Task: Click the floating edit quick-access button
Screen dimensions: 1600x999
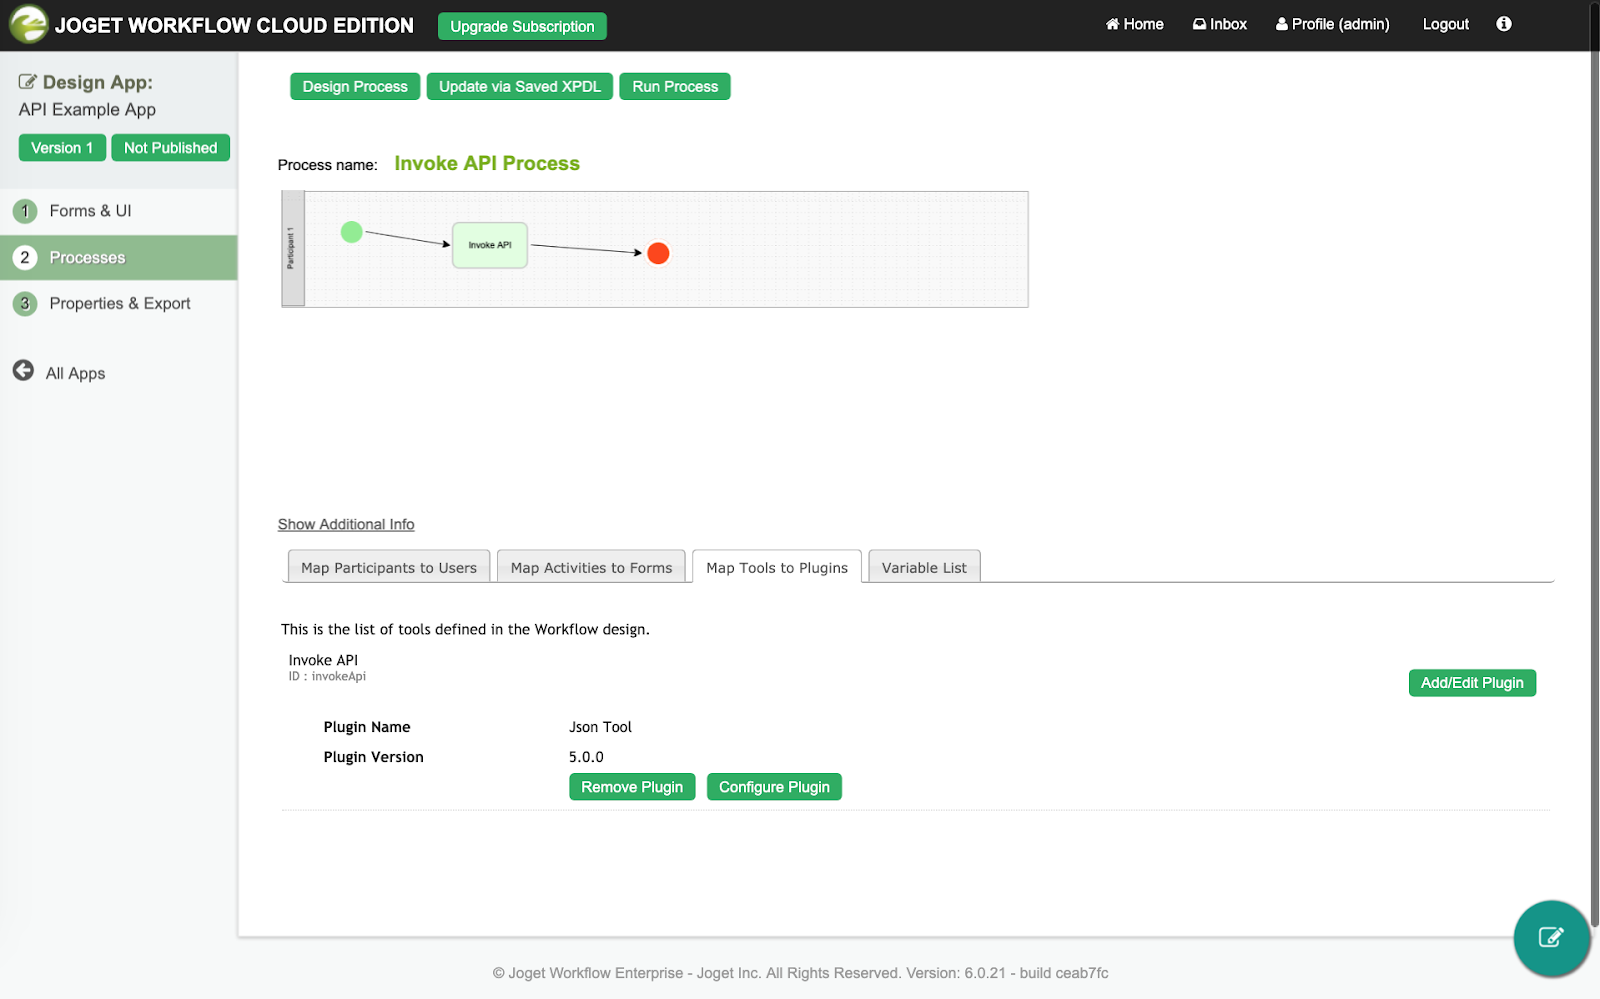Action: click(x=1551, y=938)
